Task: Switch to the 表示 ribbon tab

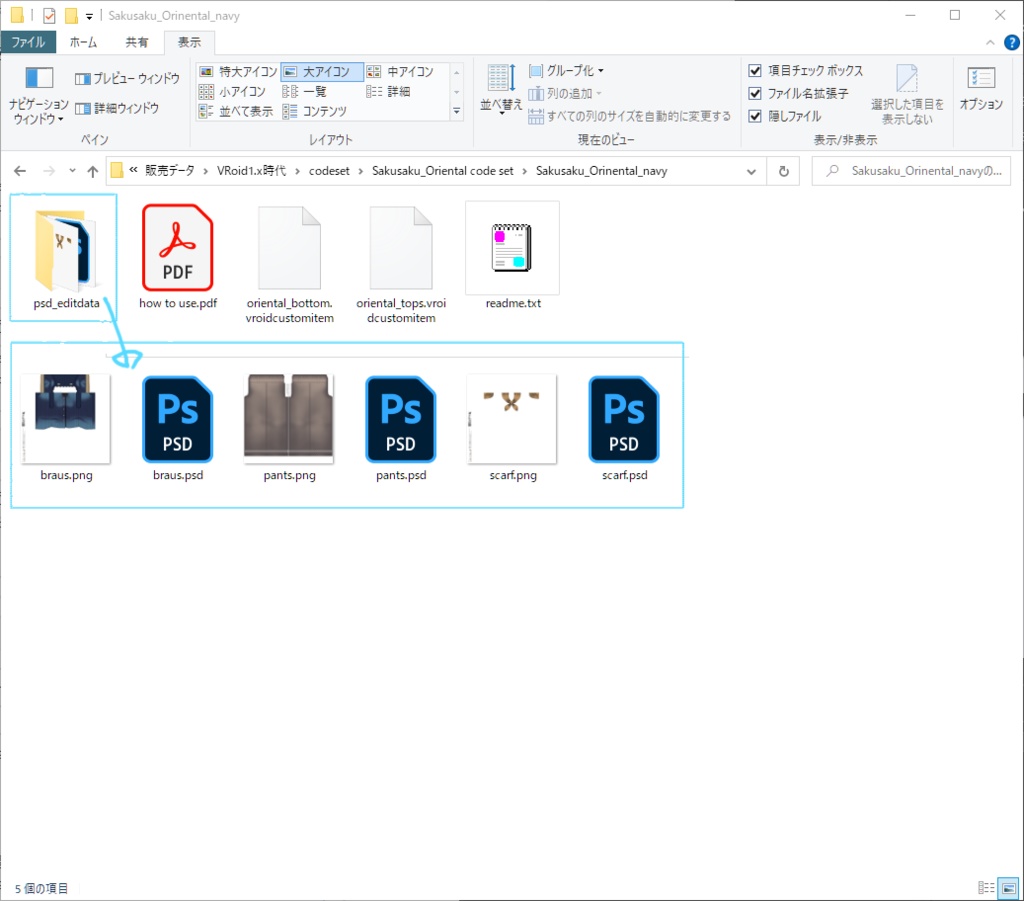Action: pos(189,42)
